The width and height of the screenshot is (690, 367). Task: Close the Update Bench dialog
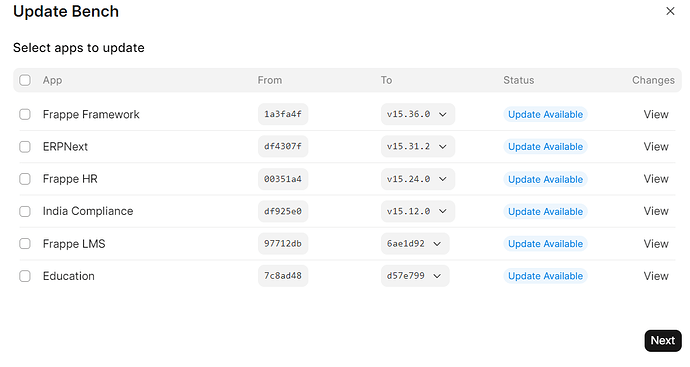coord(670,11)
